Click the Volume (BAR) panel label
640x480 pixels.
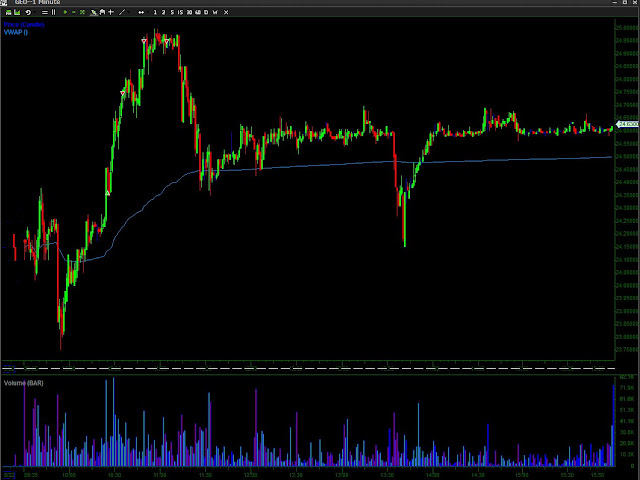(x=24, y=383)
